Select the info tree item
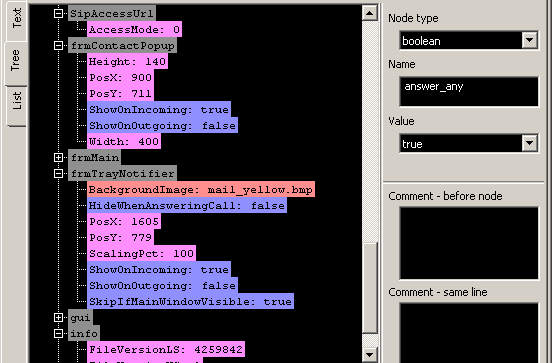Screen dimensions: 552x363 coord(84,333)
